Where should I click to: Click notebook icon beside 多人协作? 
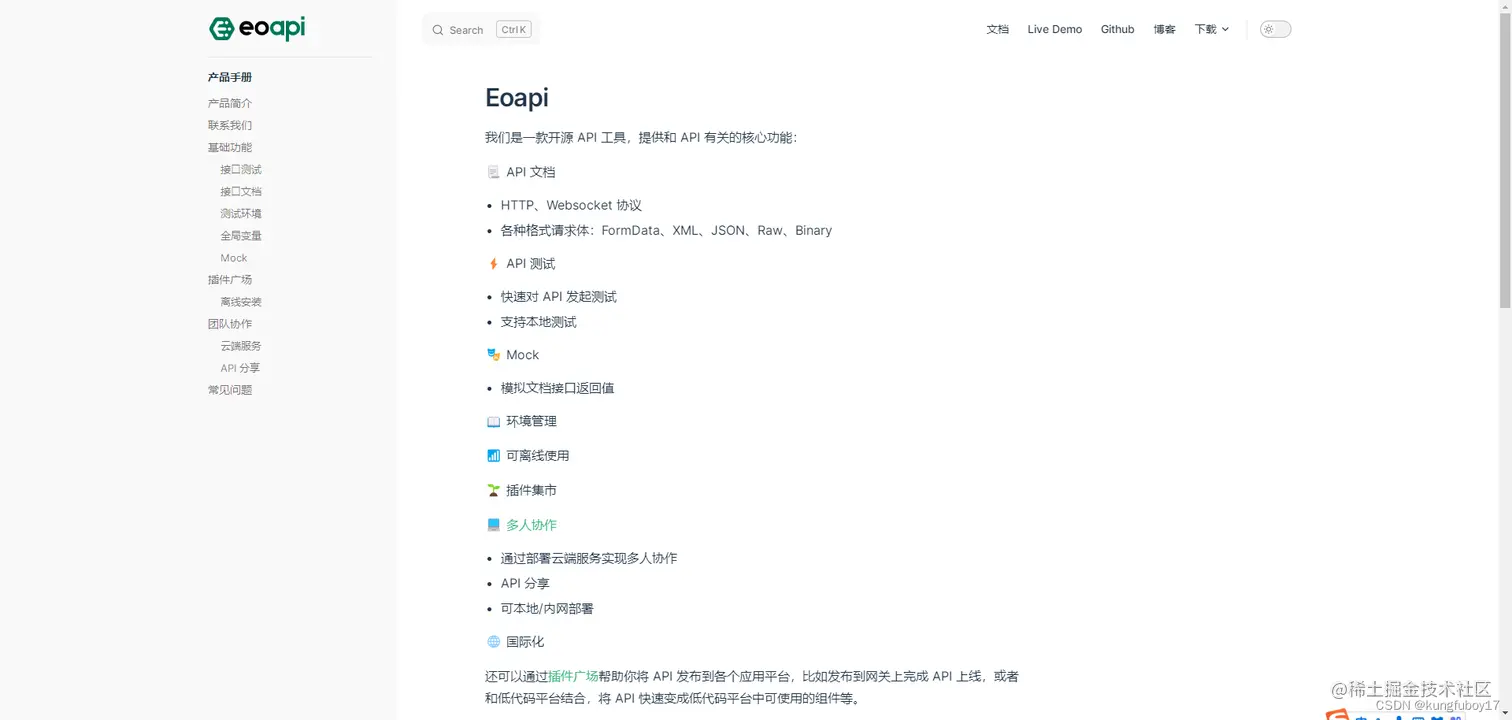[x=493, y=524]
